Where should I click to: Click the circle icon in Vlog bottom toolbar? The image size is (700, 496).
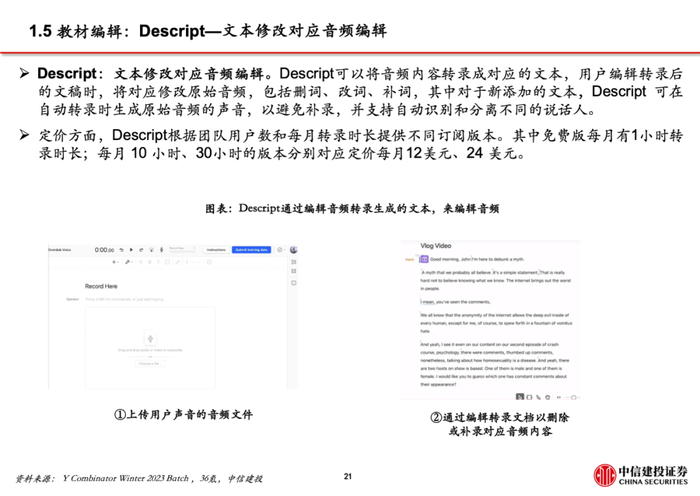548,397
